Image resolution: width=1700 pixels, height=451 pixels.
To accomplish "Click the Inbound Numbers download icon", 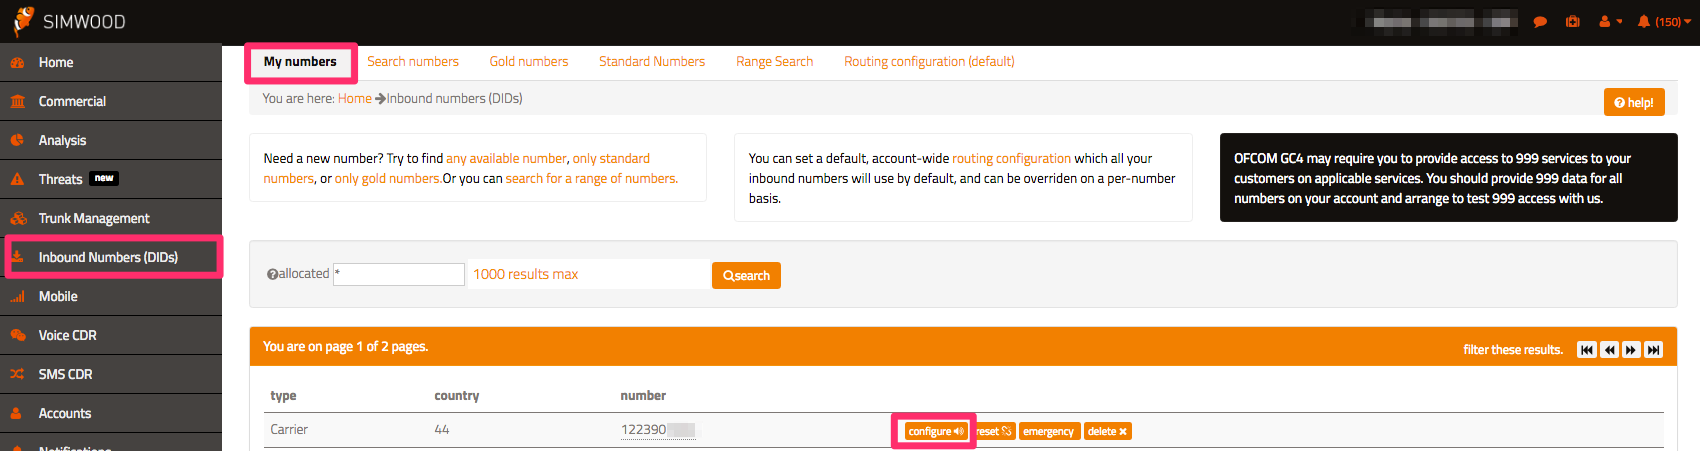I will [x=17, y=257].
